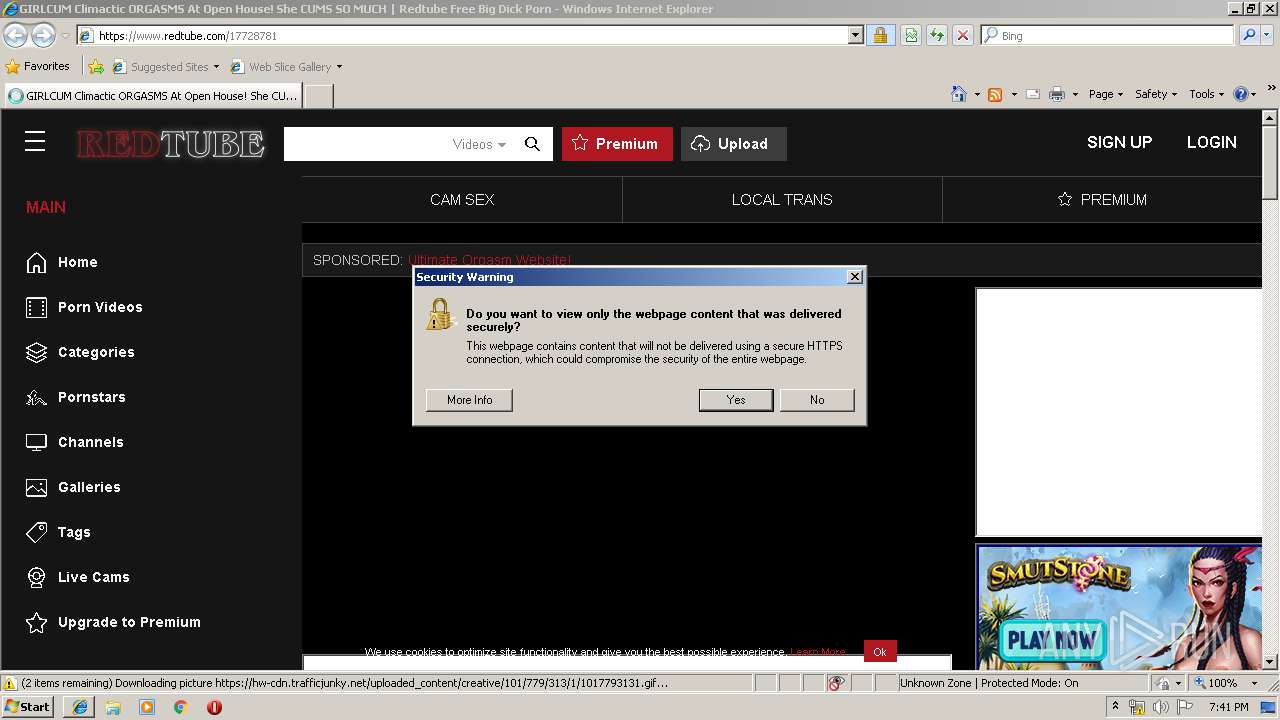Click the LOGIN link

(1211, 142)
